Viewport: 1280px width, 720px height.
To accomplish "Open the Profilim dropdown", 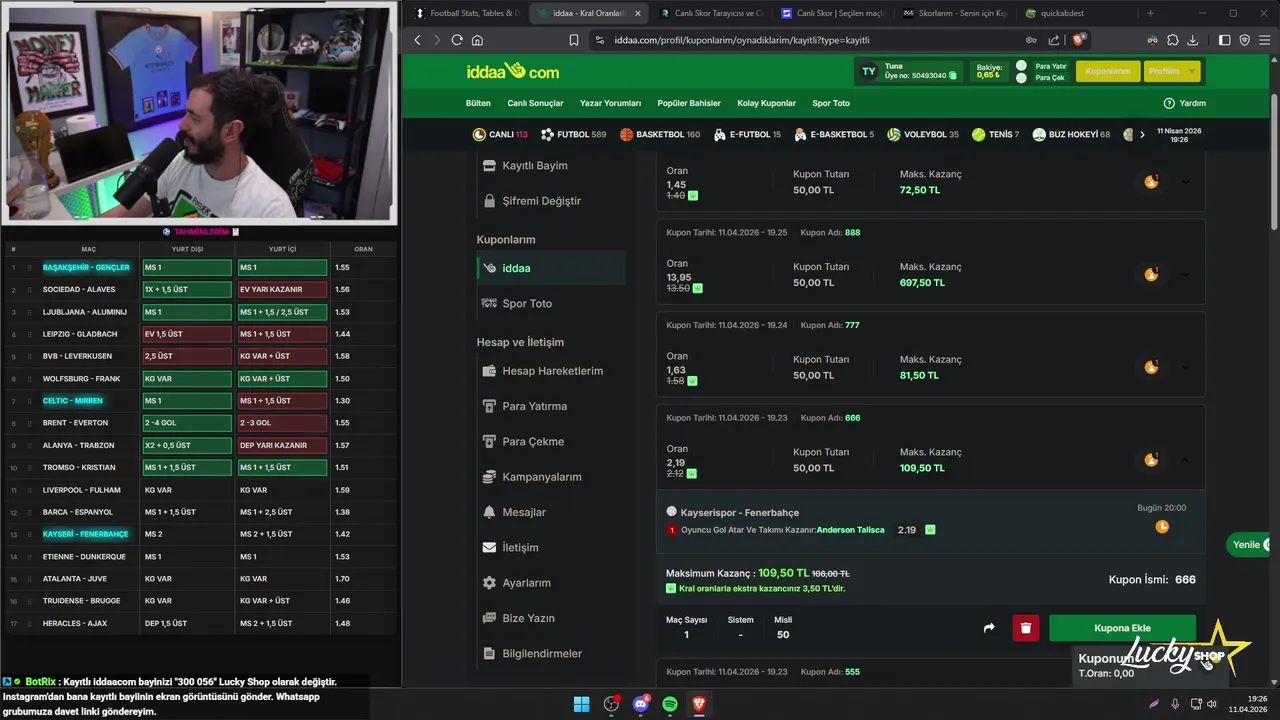I will pos(1171,71).
